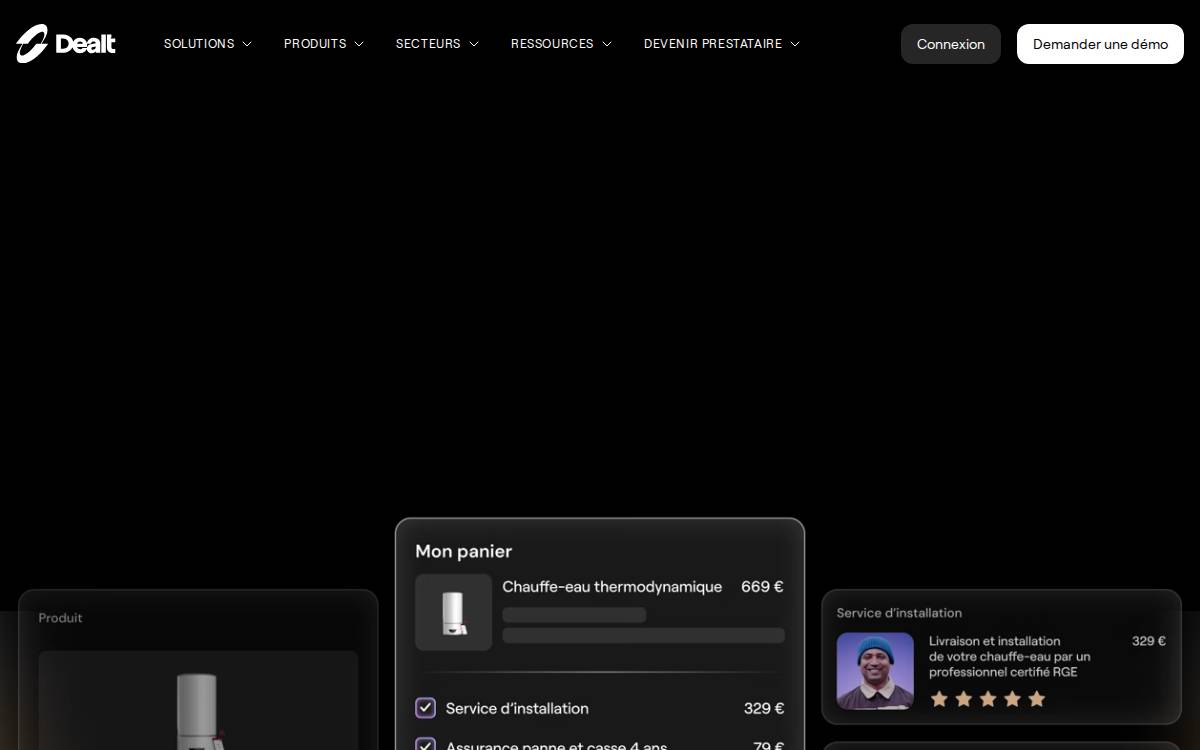Click the 669 € price
1200x750 pixels.
(762, 587)
